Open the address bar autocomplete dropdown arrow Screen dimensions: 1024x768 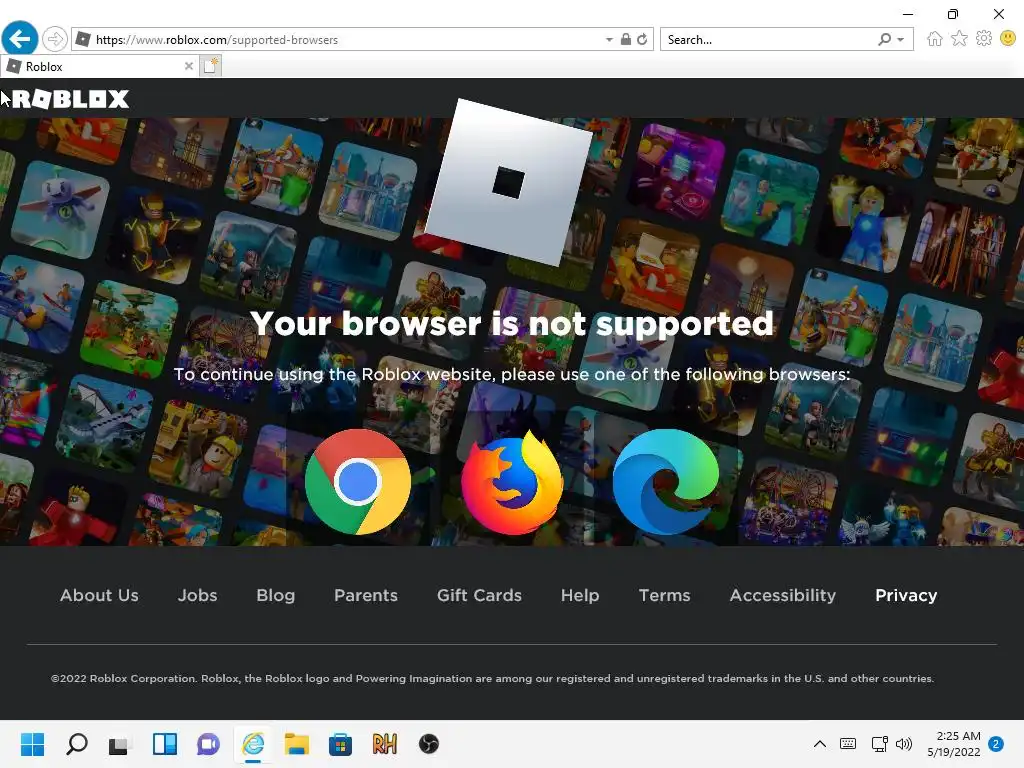609,40
